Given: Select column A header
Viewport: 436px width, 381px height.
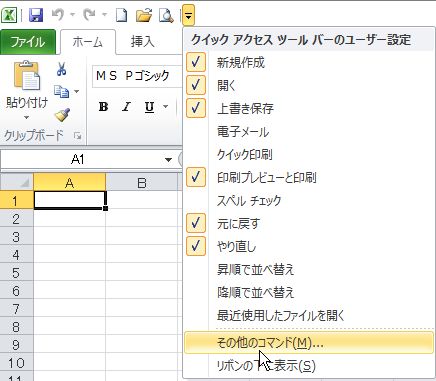Looking at the screenshot, I should click(x=70, y=183).
